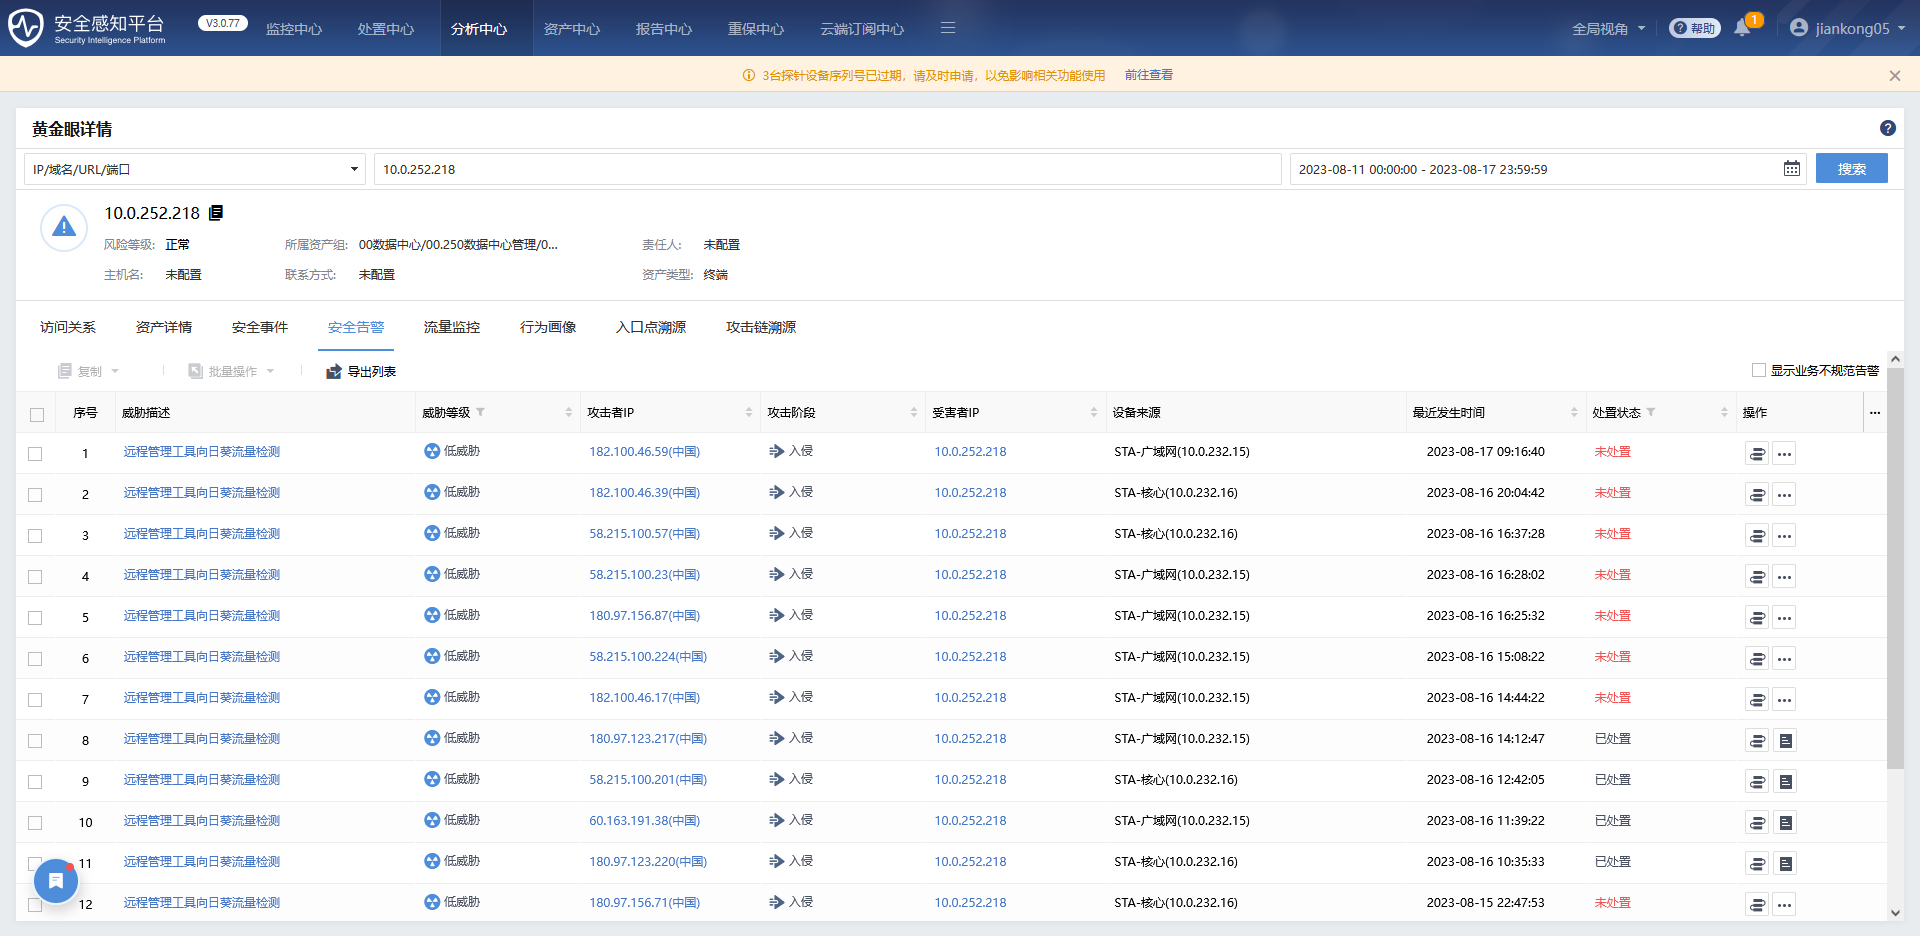The image size is (1920, 936).
Task: Click the detail icon for row 1
Action: tap(1757, 453)
